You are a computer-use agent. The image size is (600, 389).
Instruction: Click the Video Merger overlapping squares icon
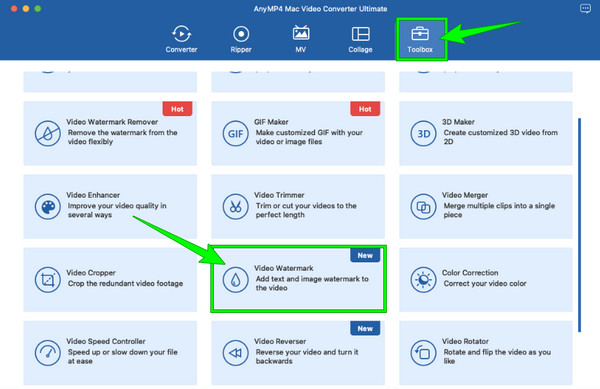tap(423, 207)
